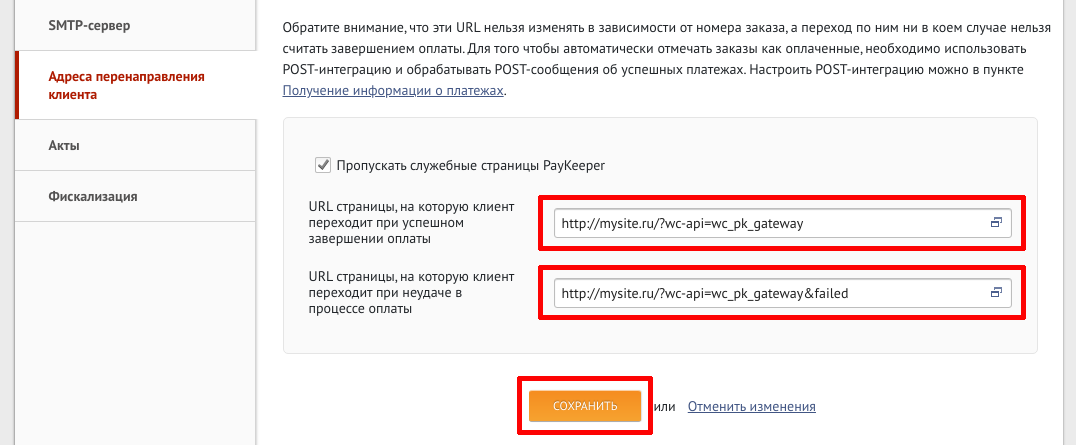Focus the failed payment URL input field

770,293
